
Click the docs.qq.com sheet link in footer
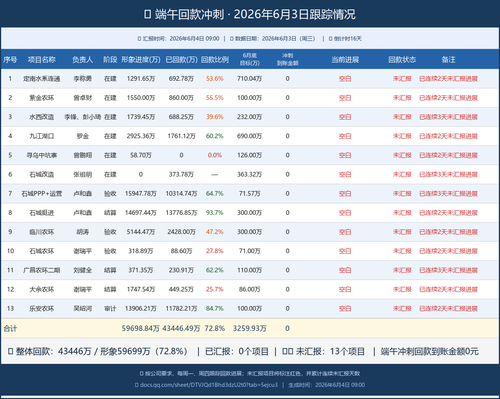pos(209,385)
